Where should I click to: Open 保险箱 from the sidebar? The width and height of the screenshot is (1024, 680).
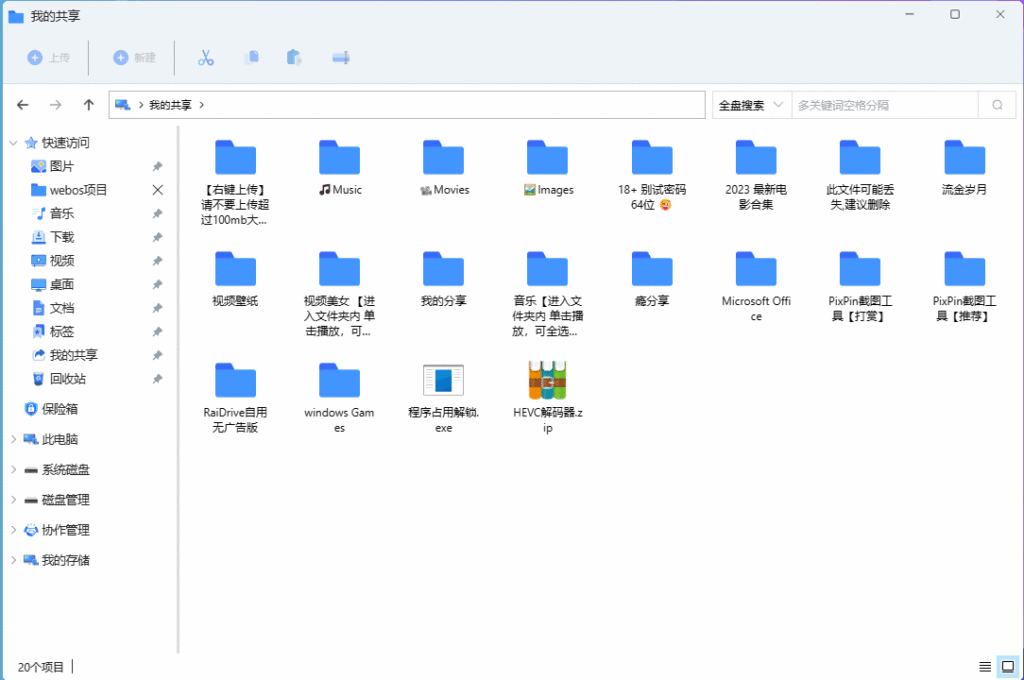coord(59,409)
